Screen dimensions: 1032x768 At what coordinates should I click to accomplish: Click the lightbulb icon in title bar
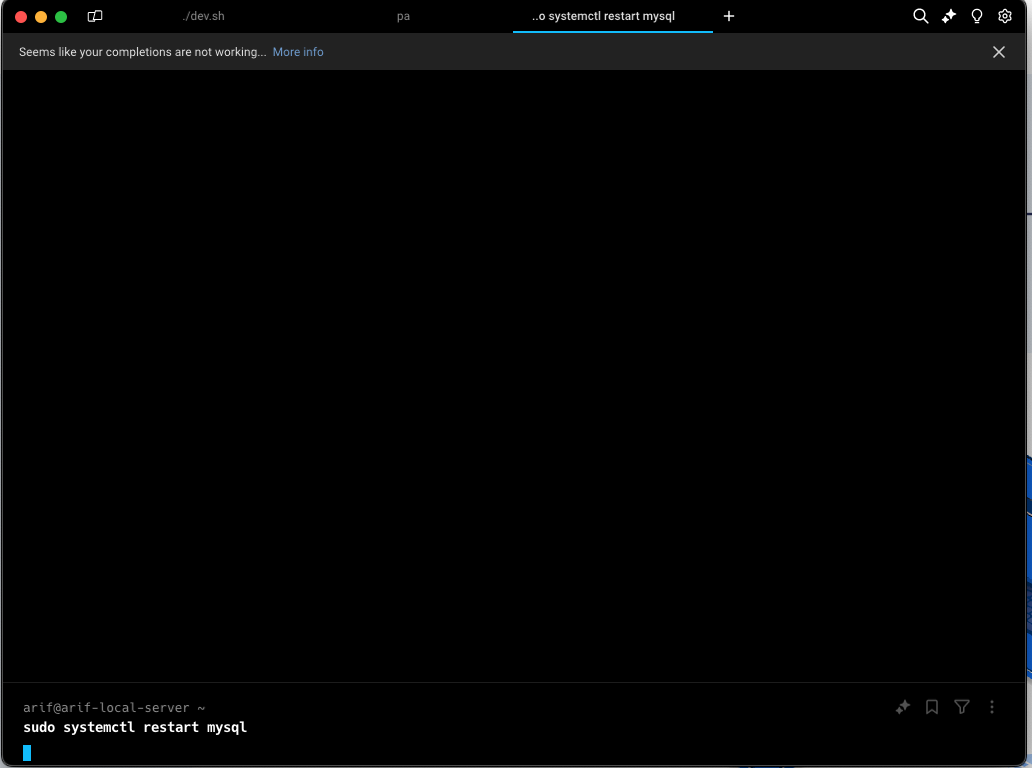click(x=977, y=17)
